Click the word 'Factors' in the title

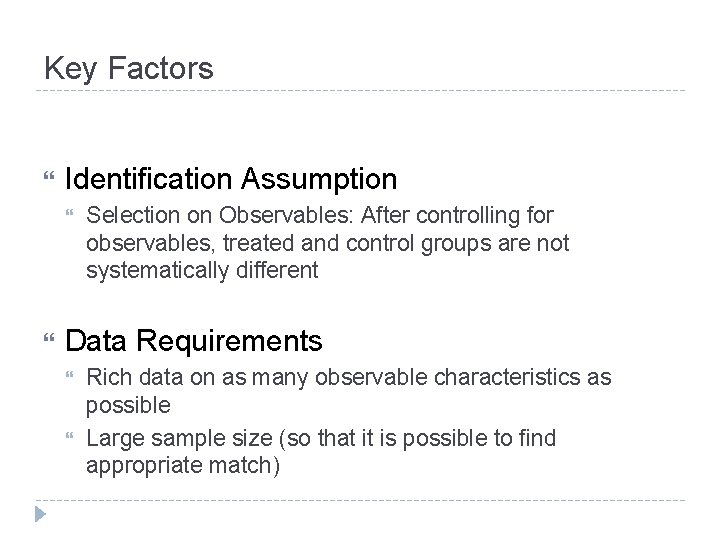(161, 68)
